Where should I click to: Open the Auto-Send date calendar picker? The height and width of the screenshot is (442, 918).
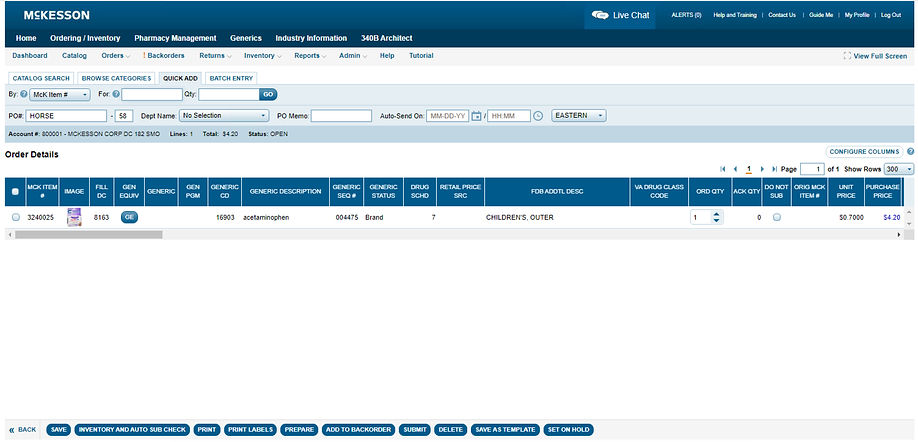tap(476, 116)
